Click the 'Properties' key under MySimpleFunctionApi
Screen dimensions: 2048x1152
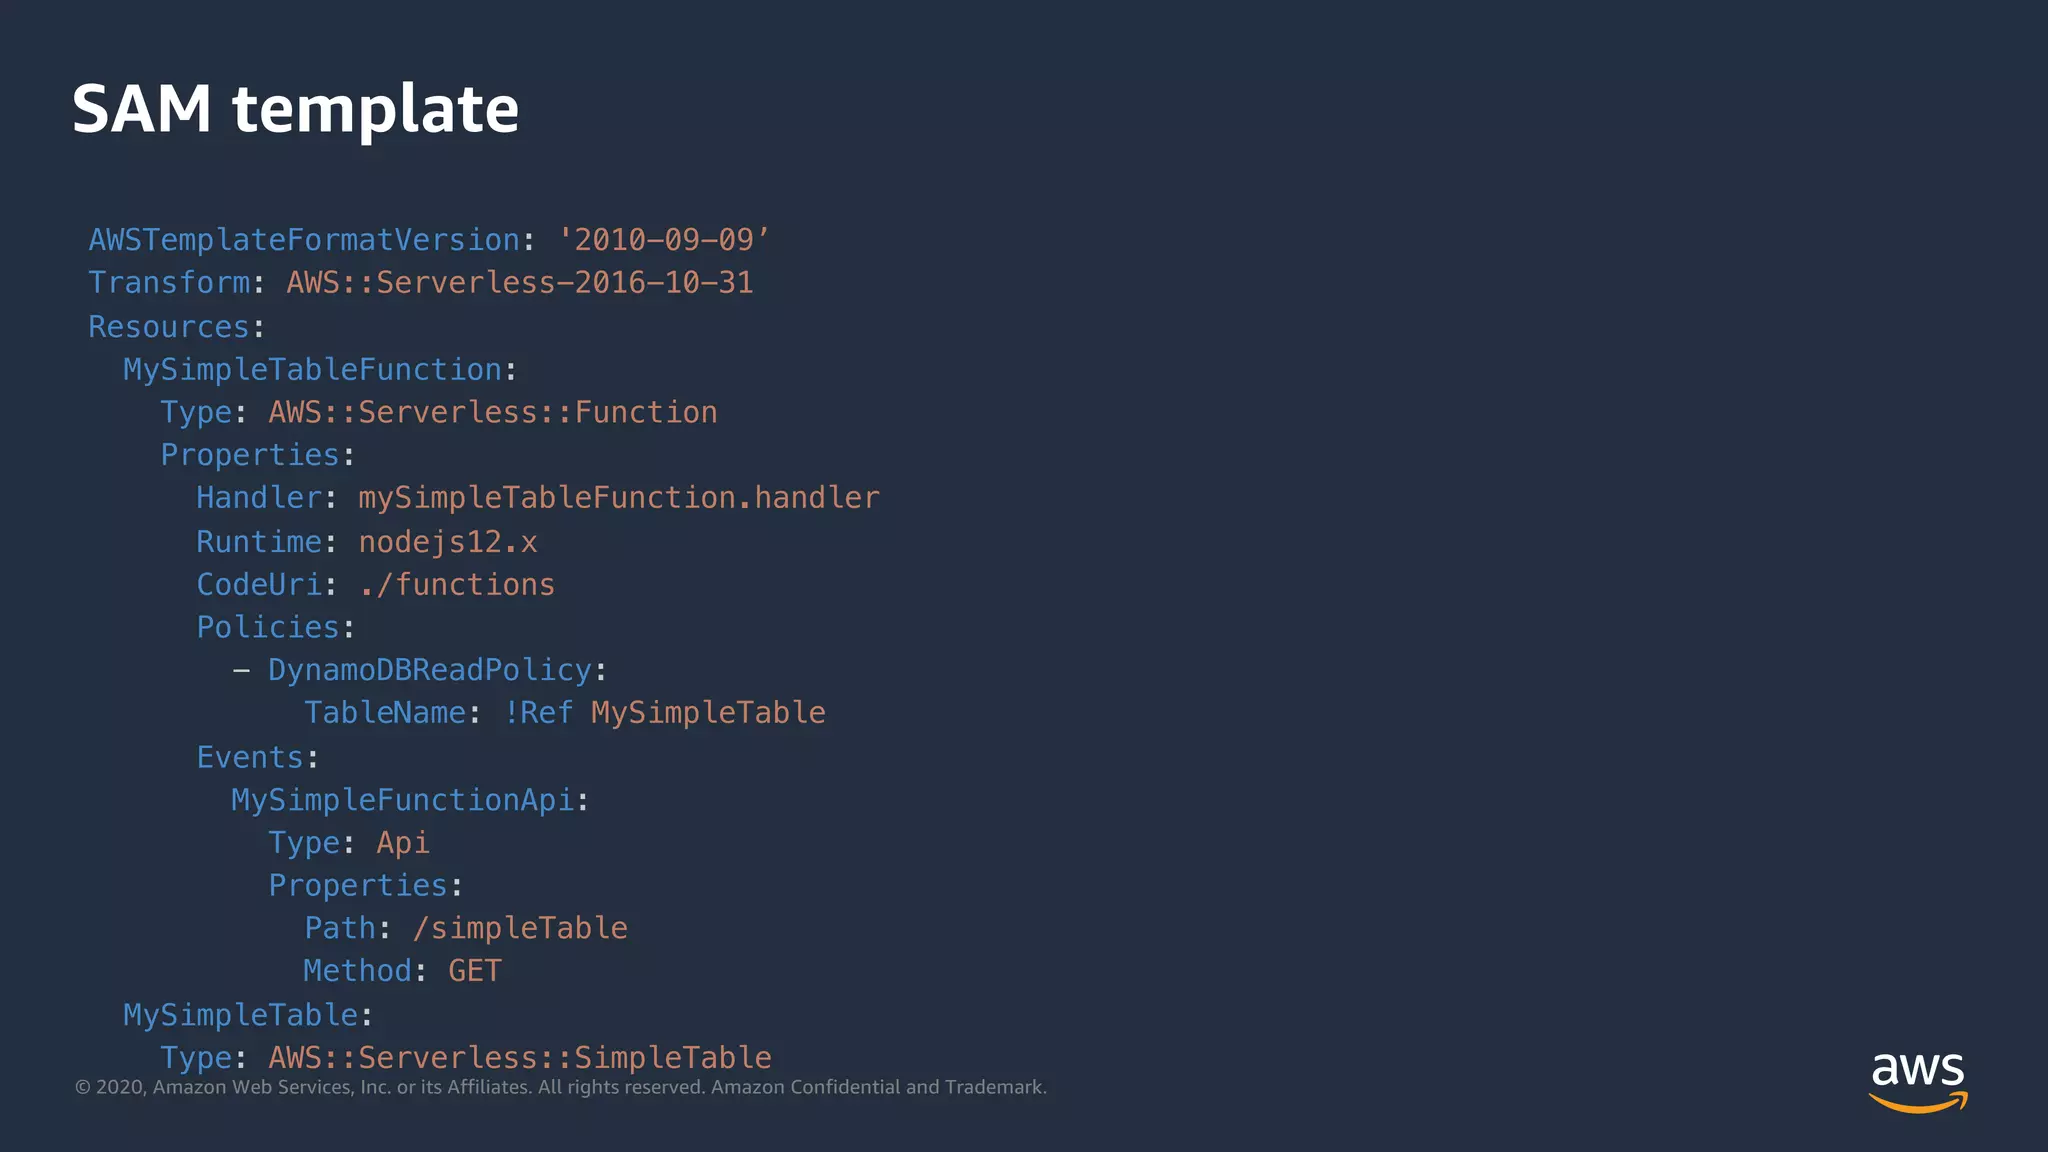coord(358,886)
